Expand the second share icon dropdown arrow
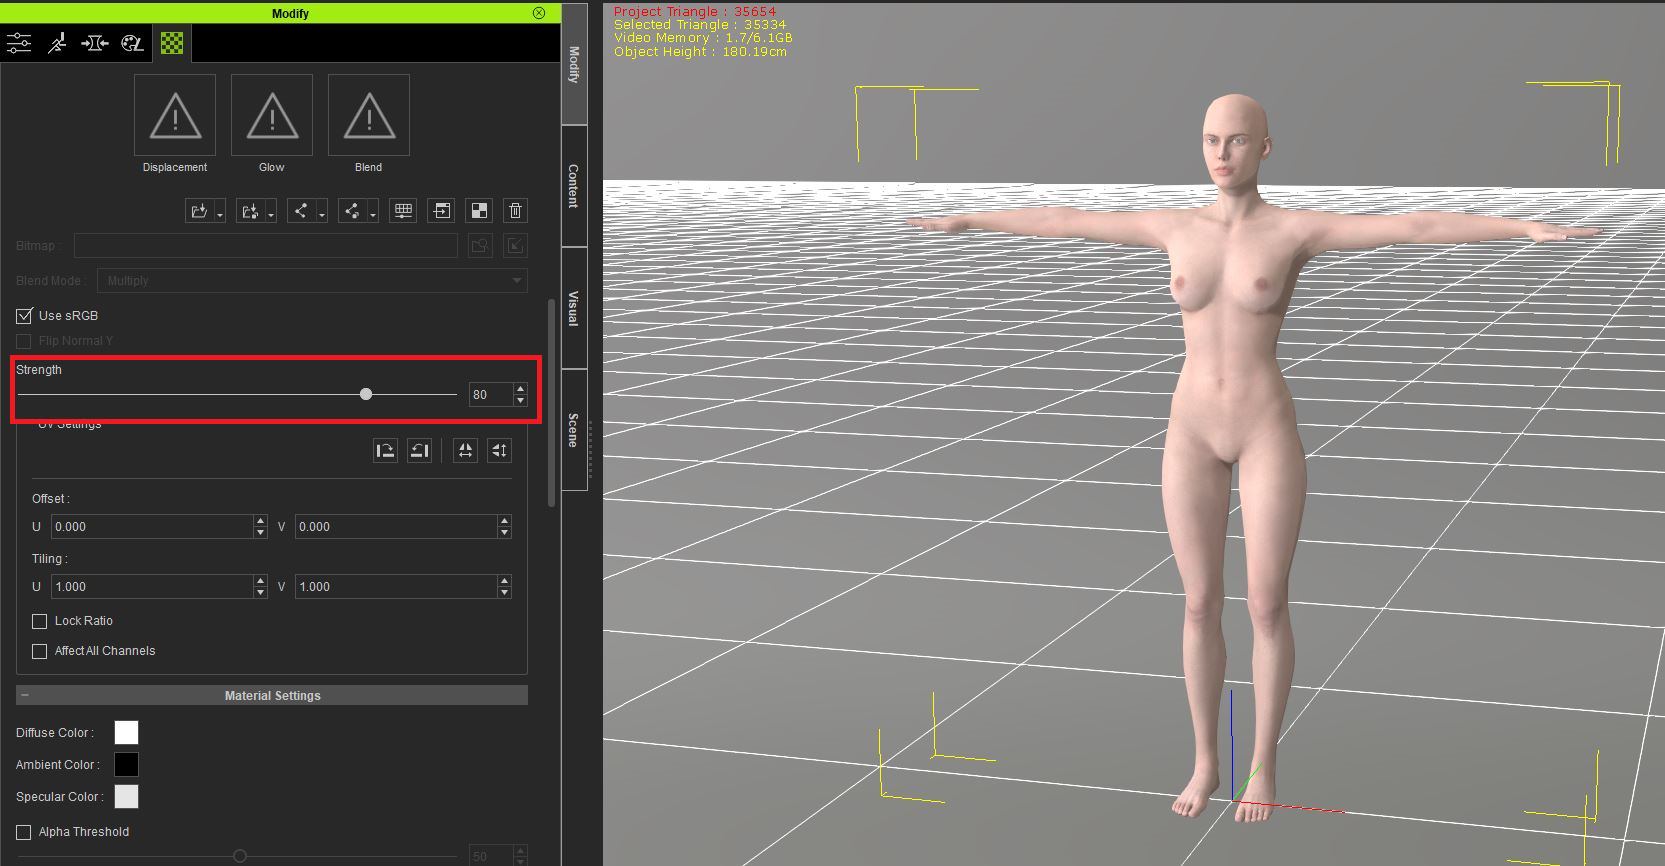Screen dimensions: 1665x866 pos(372,211)
